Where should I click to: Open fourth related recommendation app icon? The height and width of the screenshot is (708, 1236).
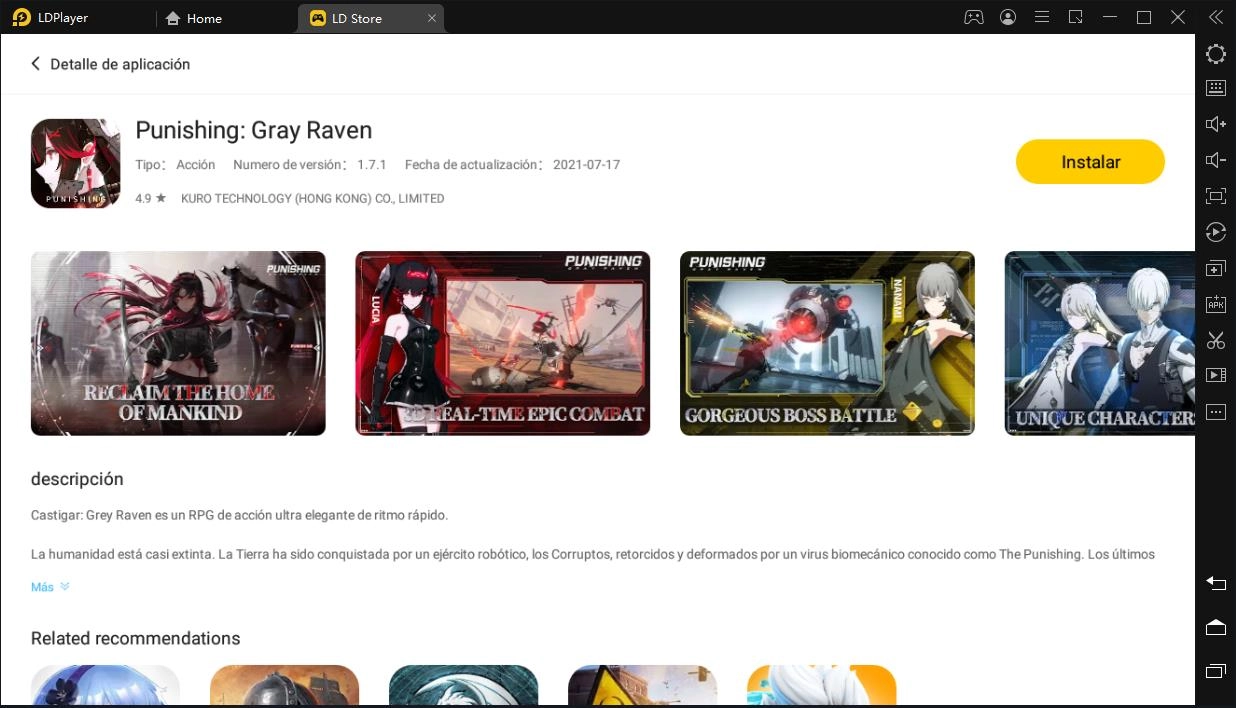642,686
